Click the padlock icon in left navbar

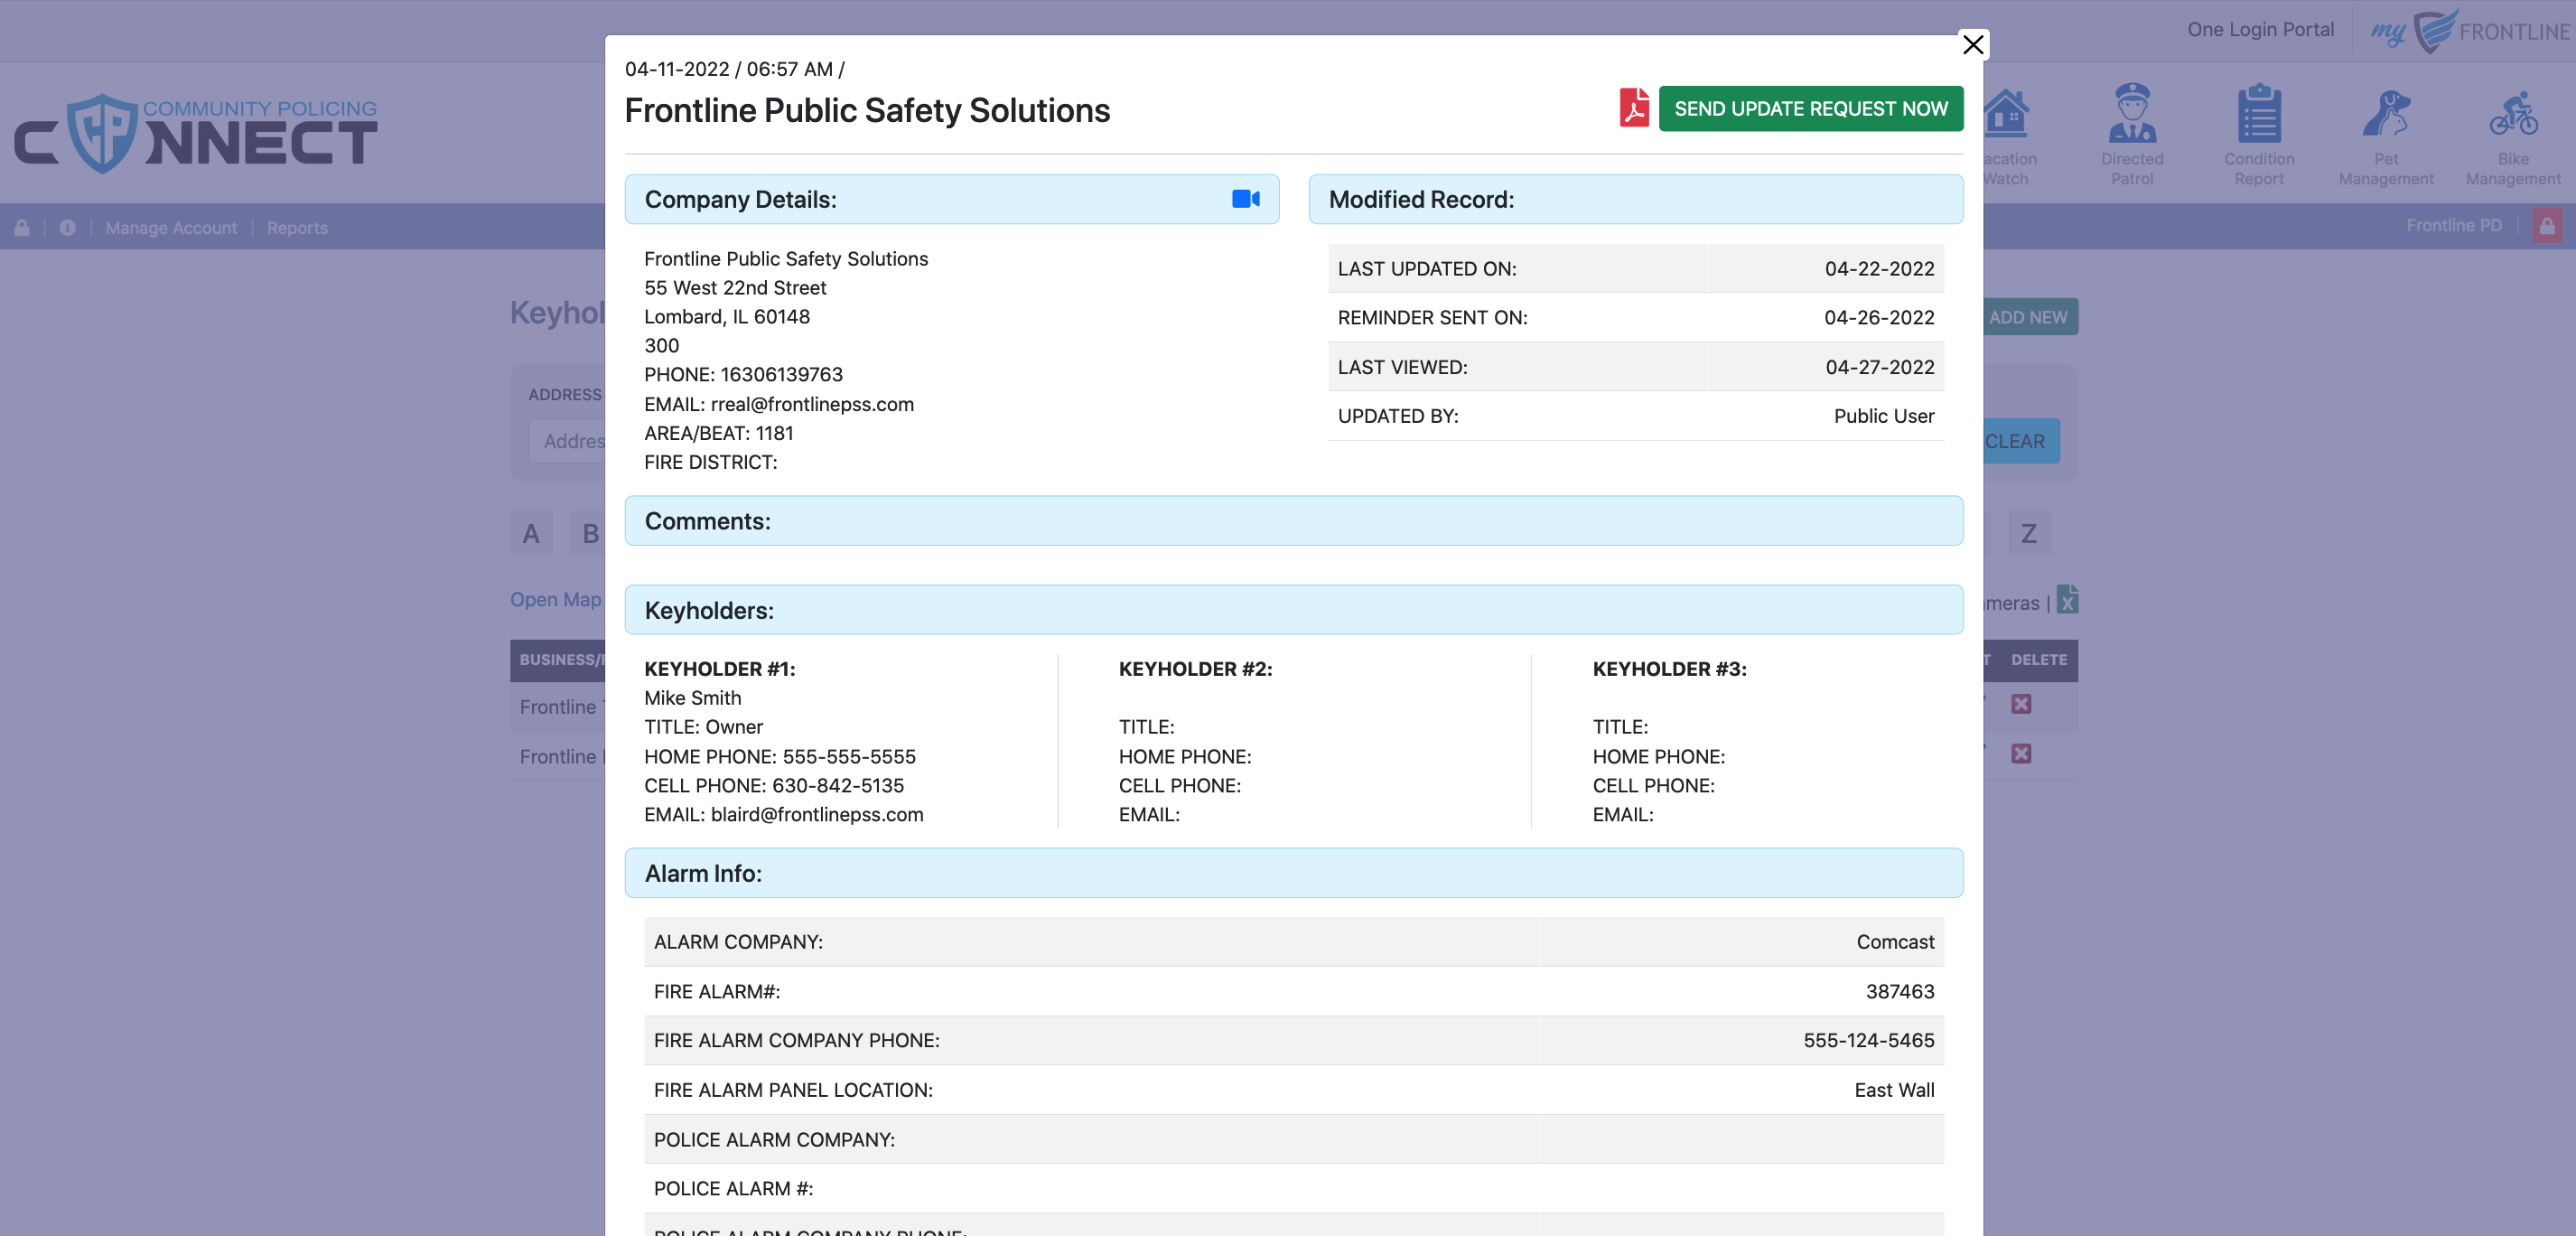[x=22, y=228]
